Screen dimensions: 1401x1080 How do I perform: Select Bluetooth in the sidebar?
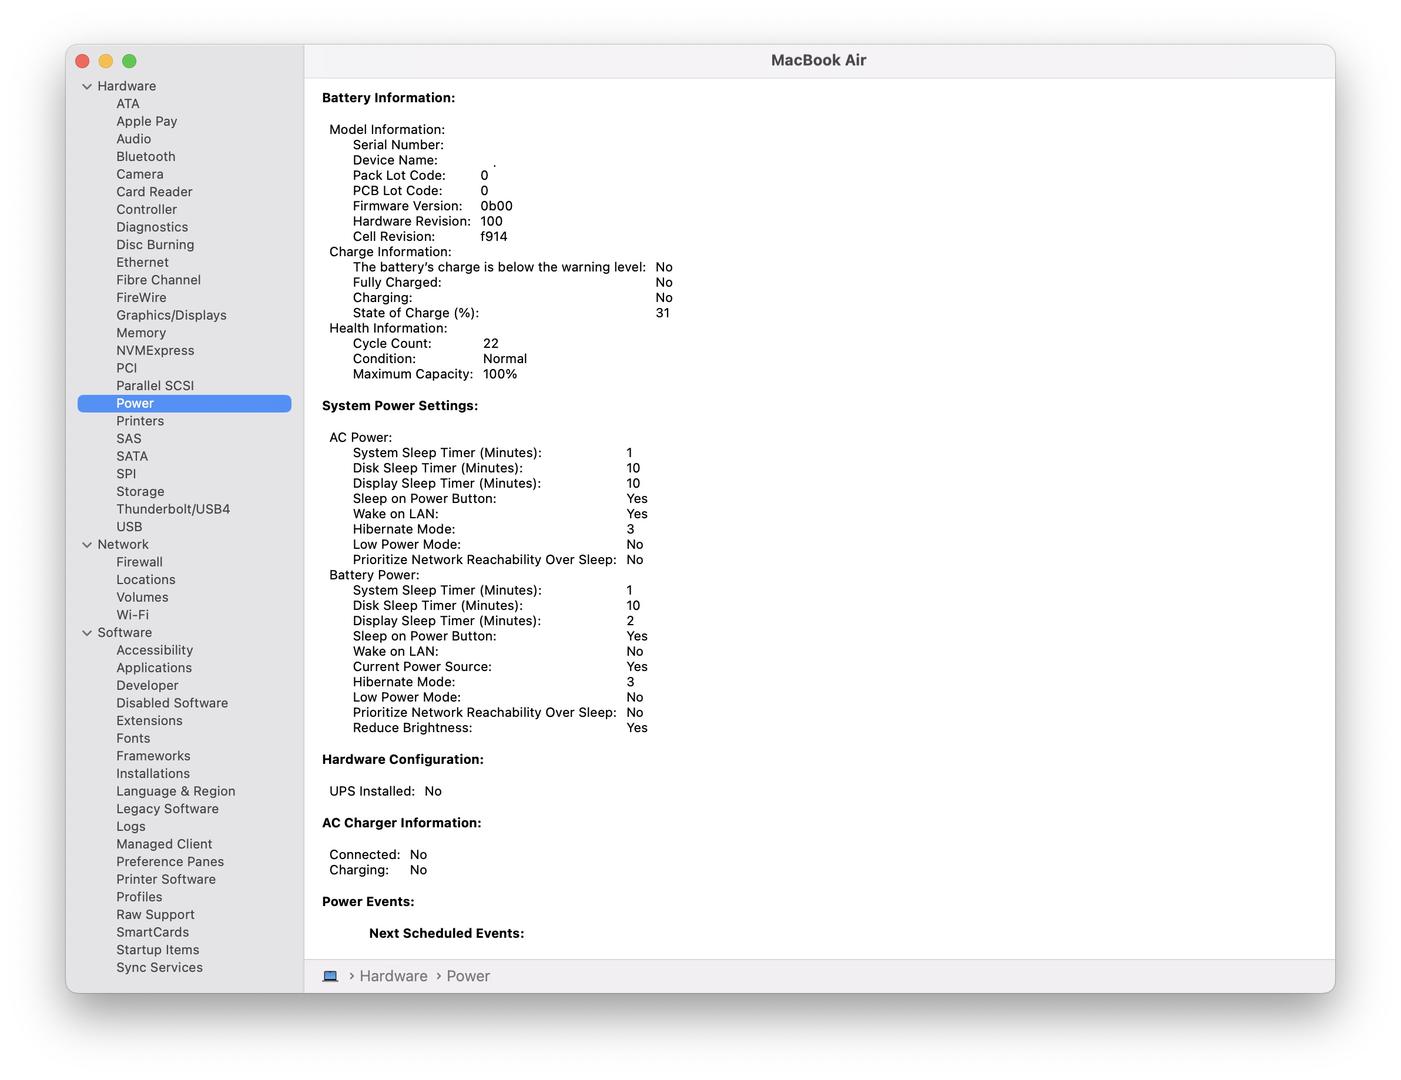pos(145,157)
